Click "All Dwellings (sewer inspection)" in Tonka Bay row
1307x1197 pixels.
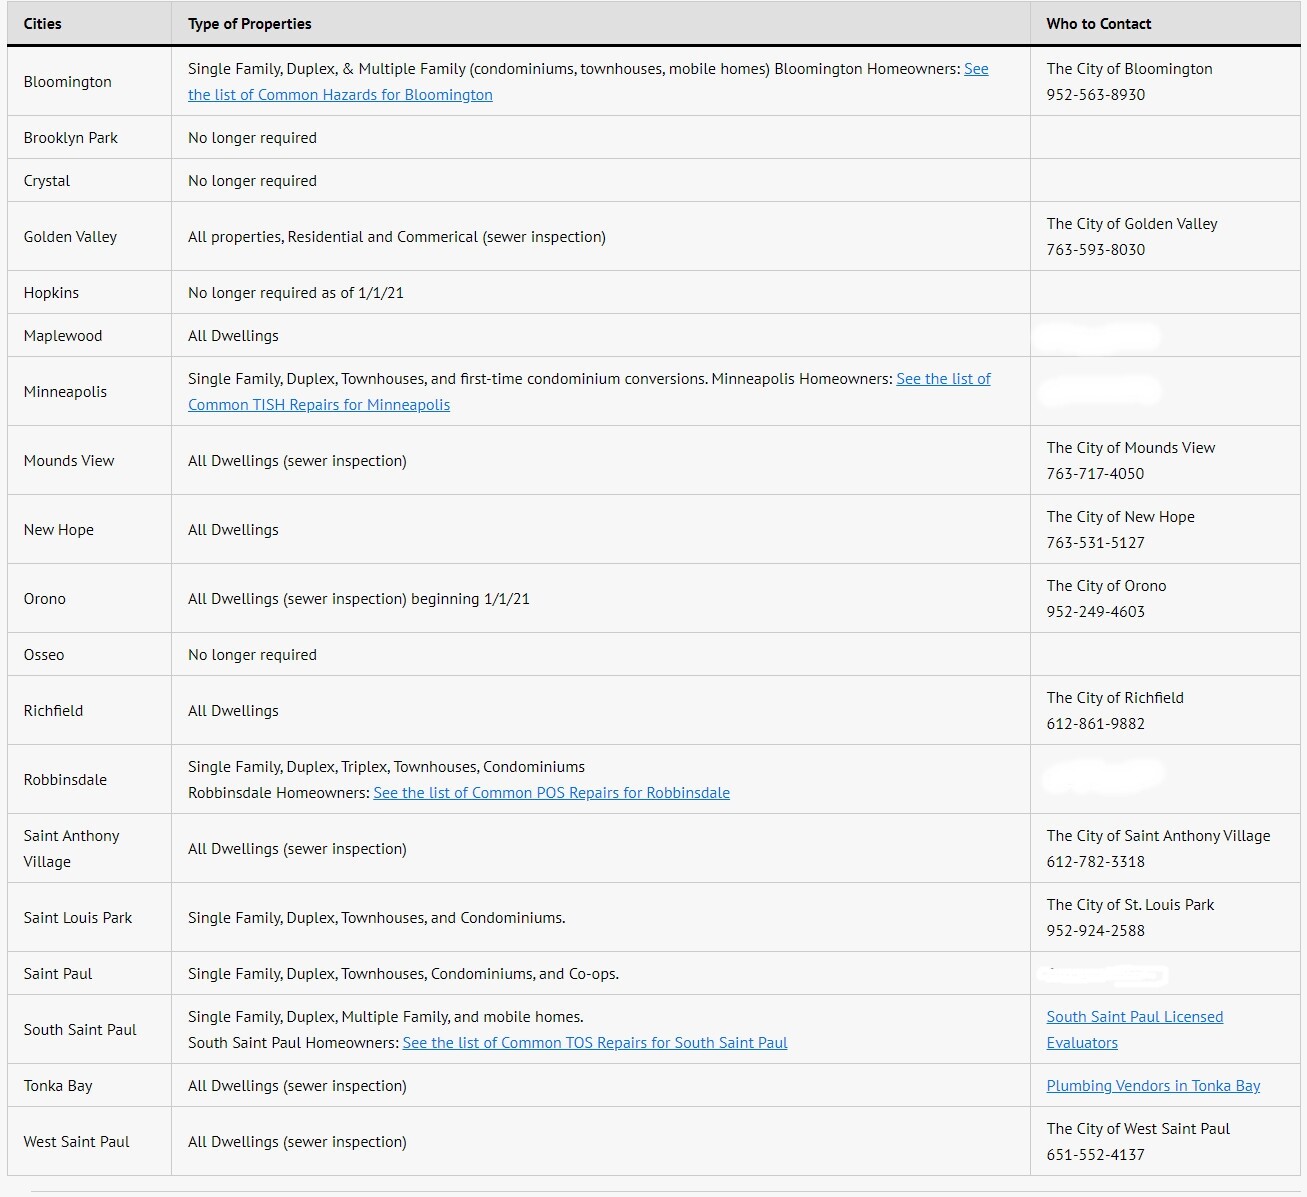pyautogui.click(x=297, y=1086)
